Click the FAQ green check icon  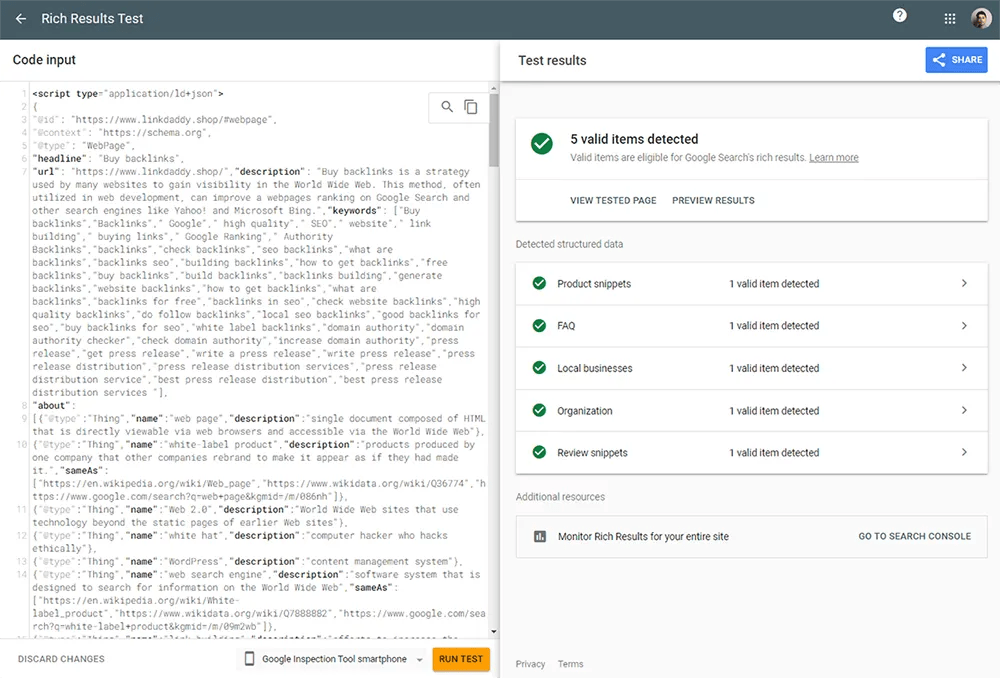point(540,325)
